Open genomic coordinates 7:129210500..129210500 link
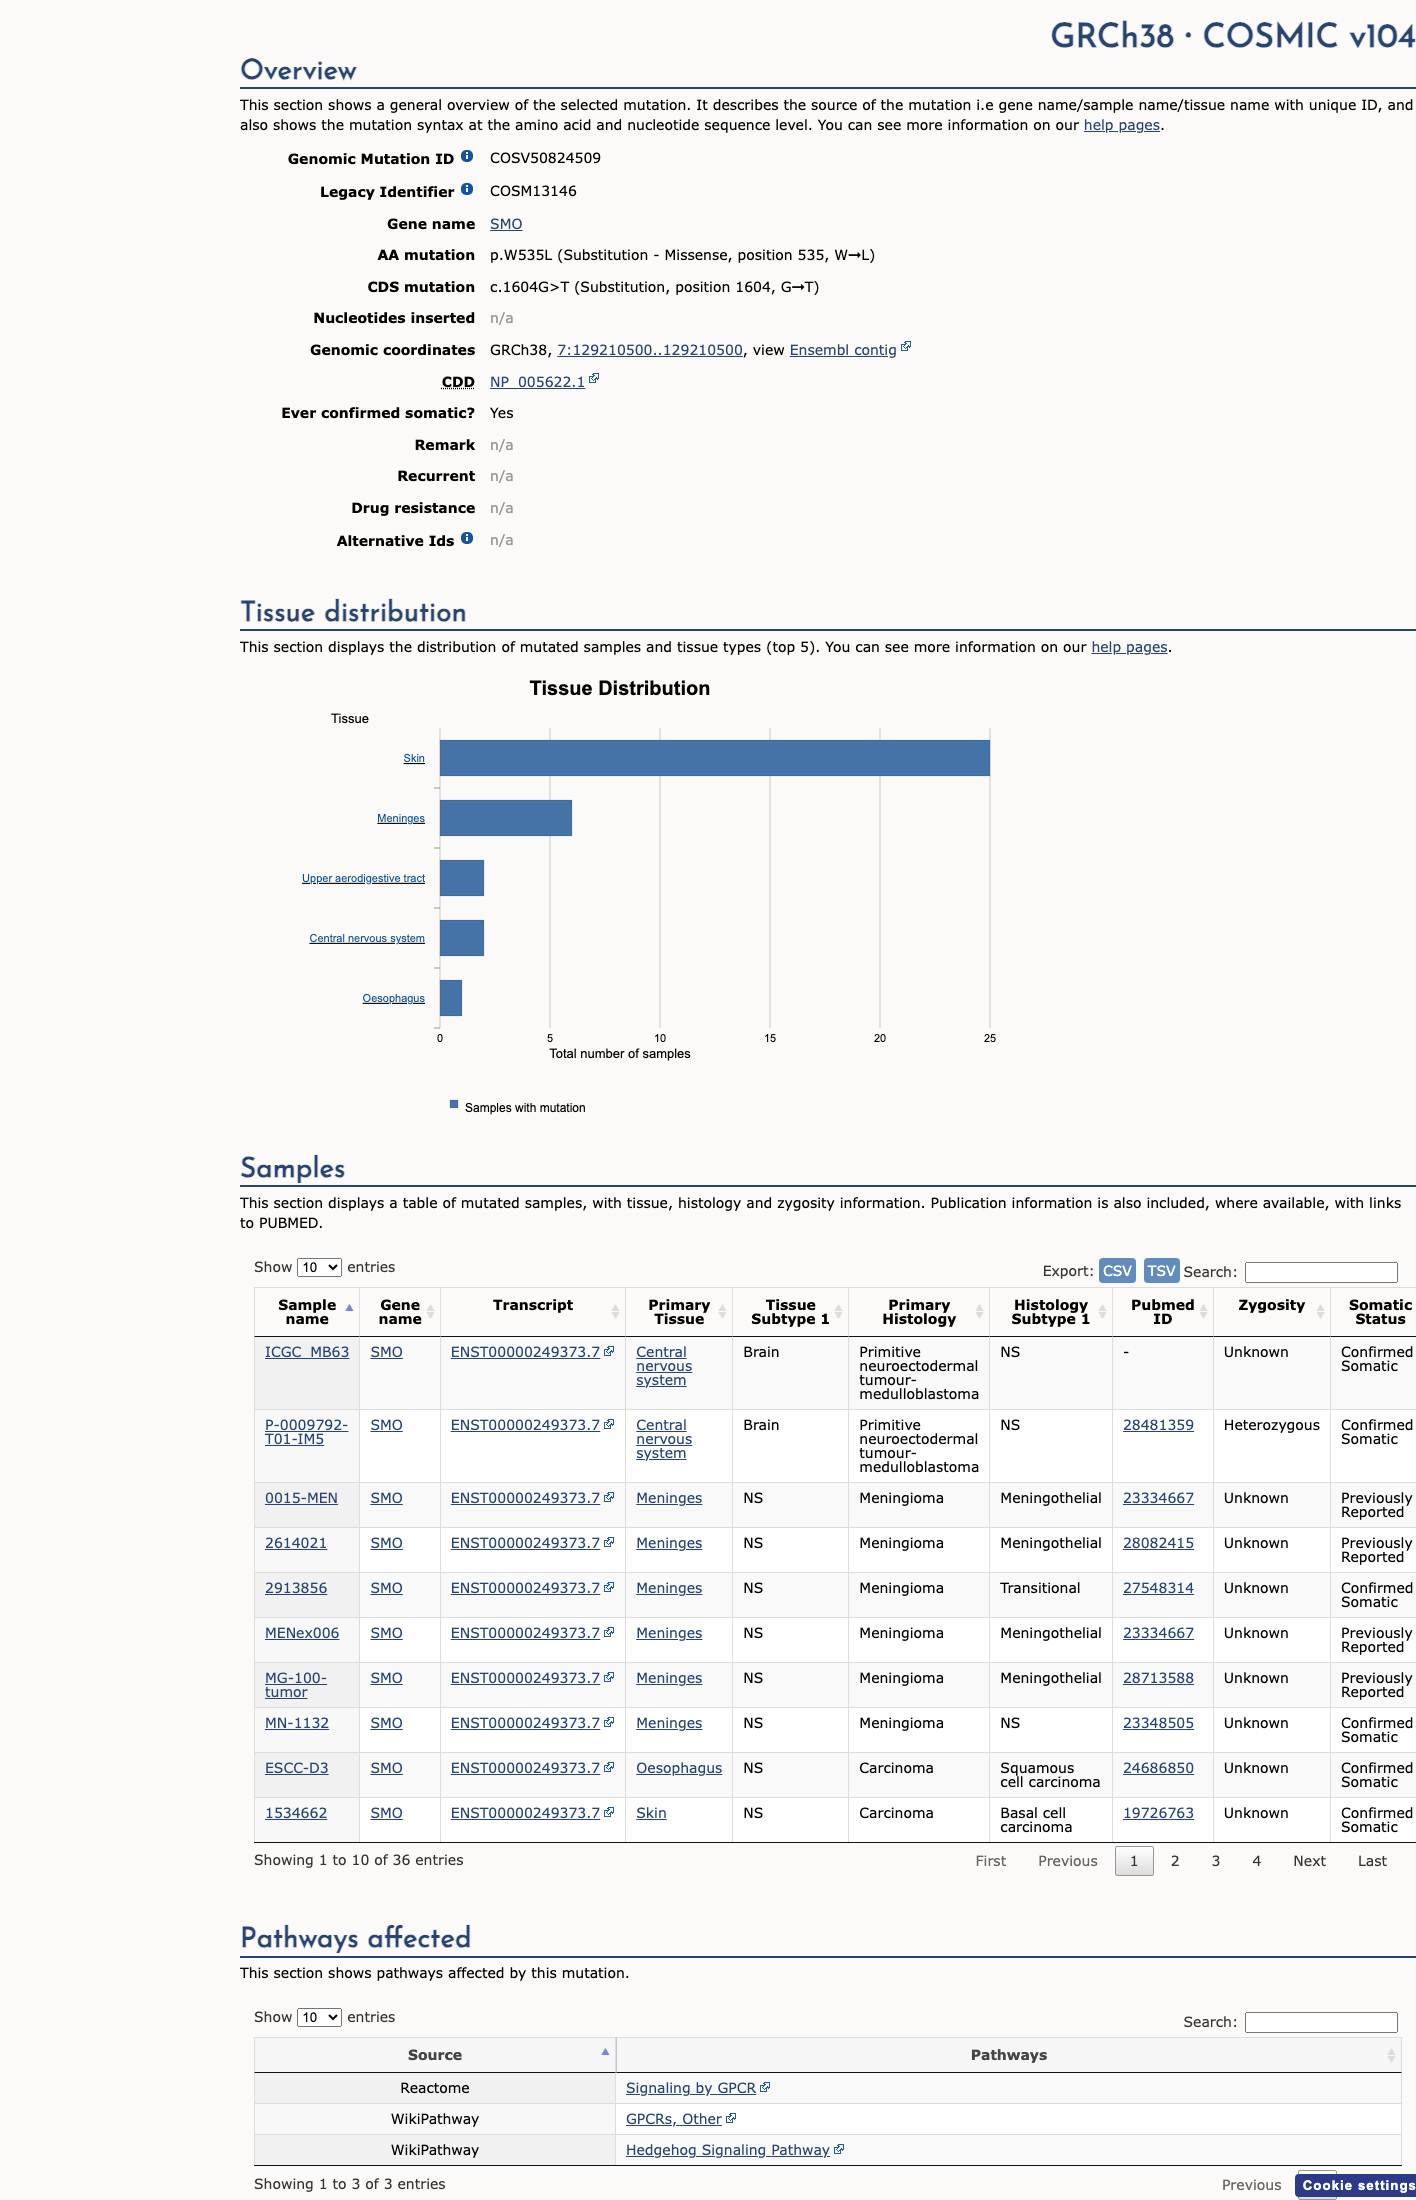1416x2200 pixels. click(x=650, y=350)
